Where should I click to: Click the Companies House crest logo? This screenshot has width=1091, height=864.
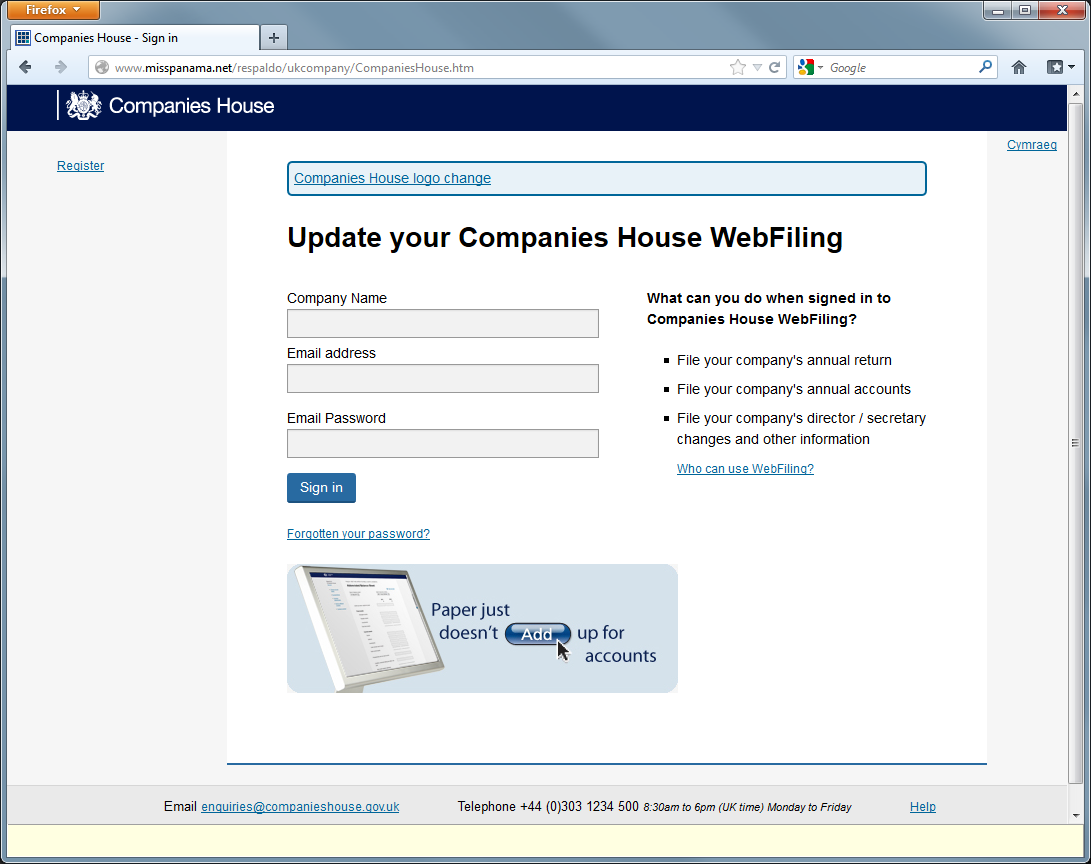tap(83, 106)
